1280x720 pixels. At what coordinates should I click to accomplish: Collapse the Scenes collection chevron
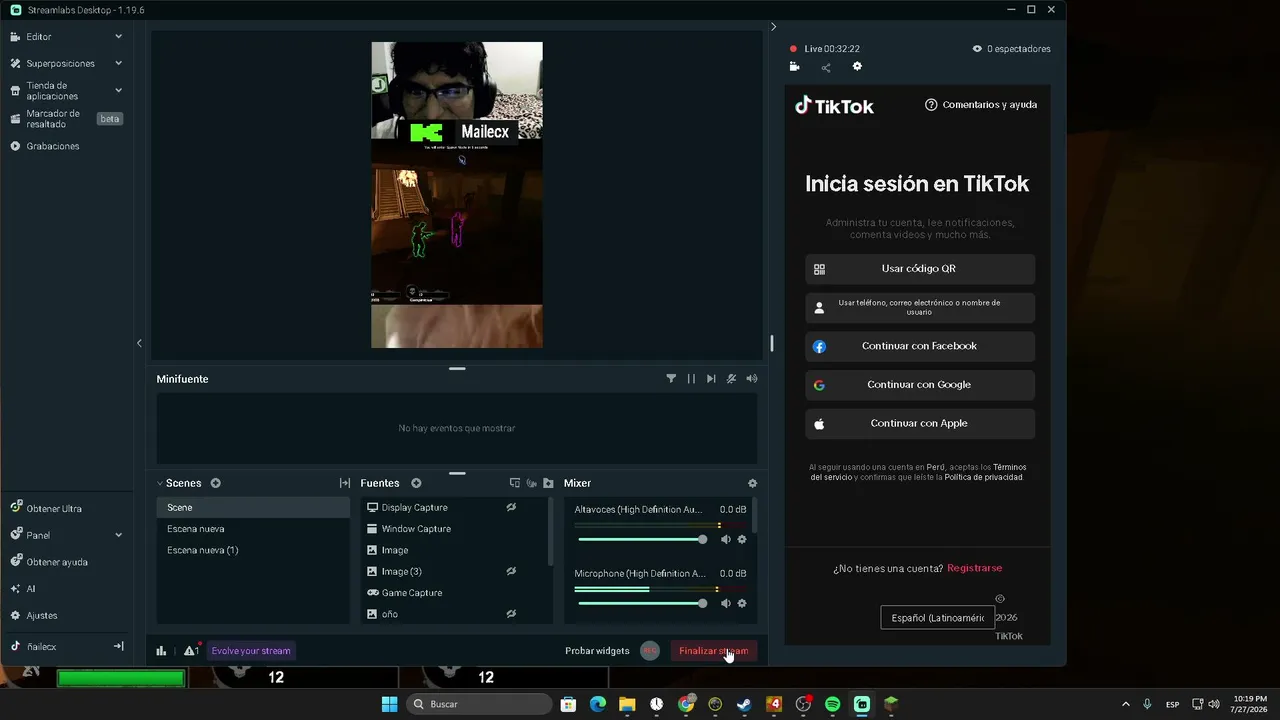coord(160,483)
